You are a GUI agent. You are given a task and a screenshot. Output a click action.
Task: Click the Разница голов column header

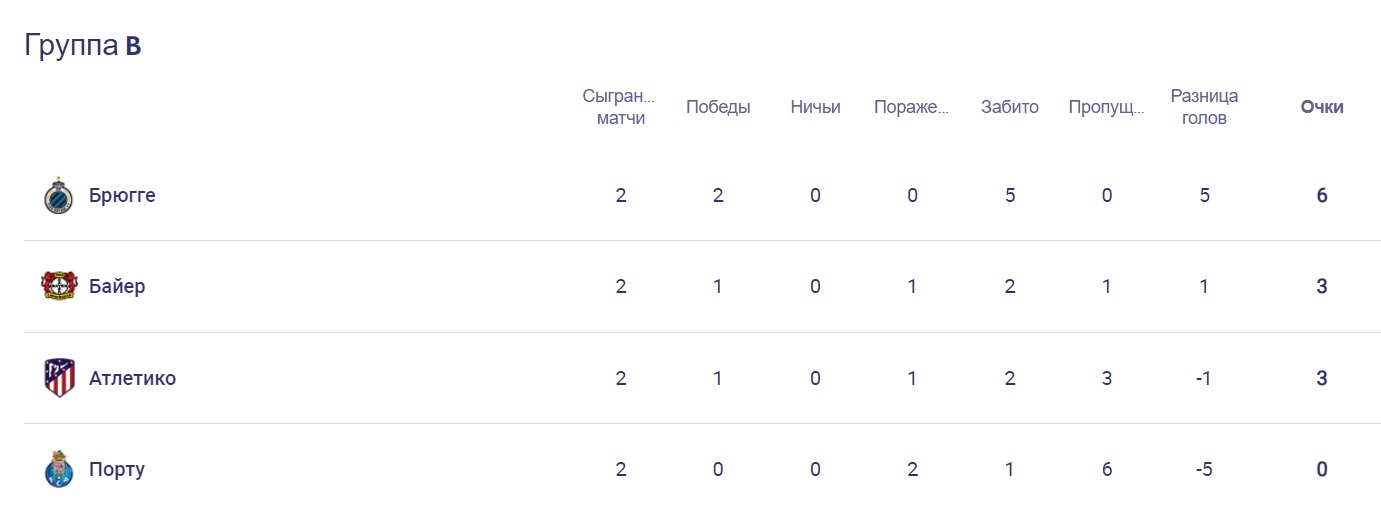(1204, 107)
